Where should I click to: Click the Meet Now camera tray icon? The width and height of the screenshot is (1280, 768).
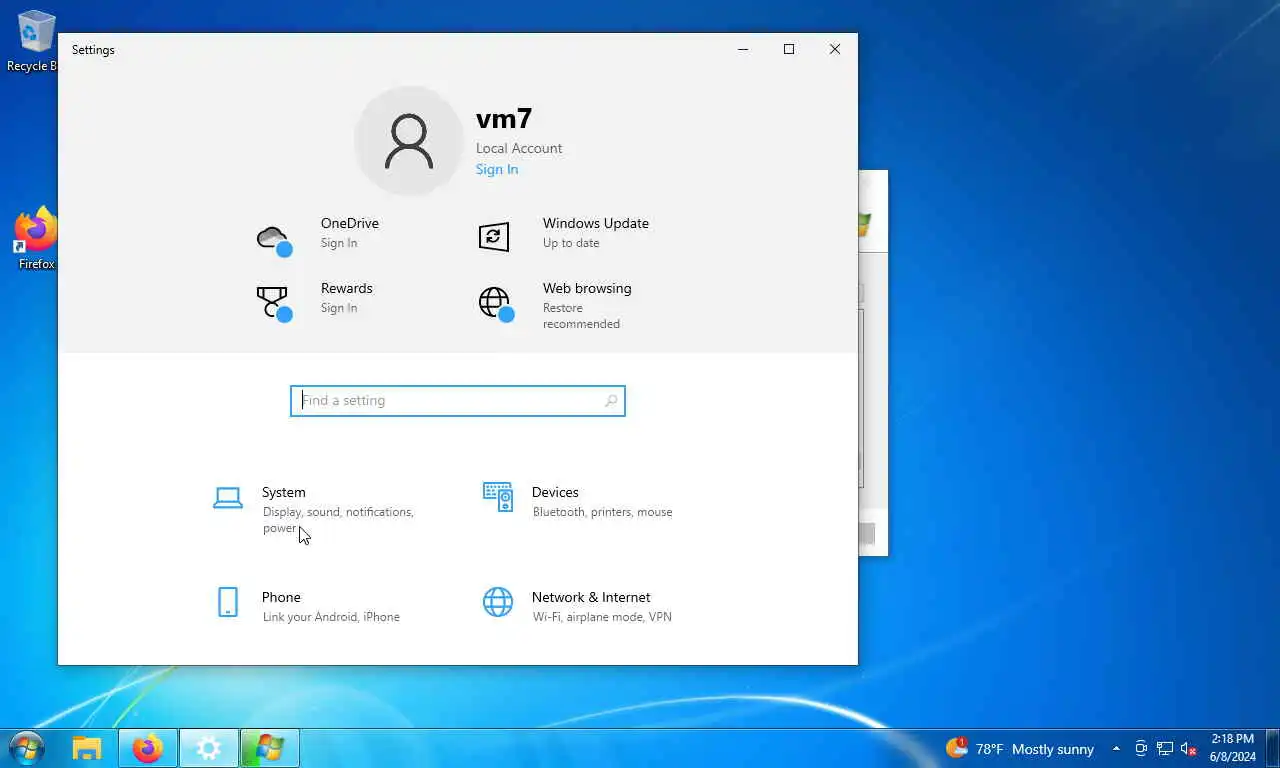[1141, 749]
